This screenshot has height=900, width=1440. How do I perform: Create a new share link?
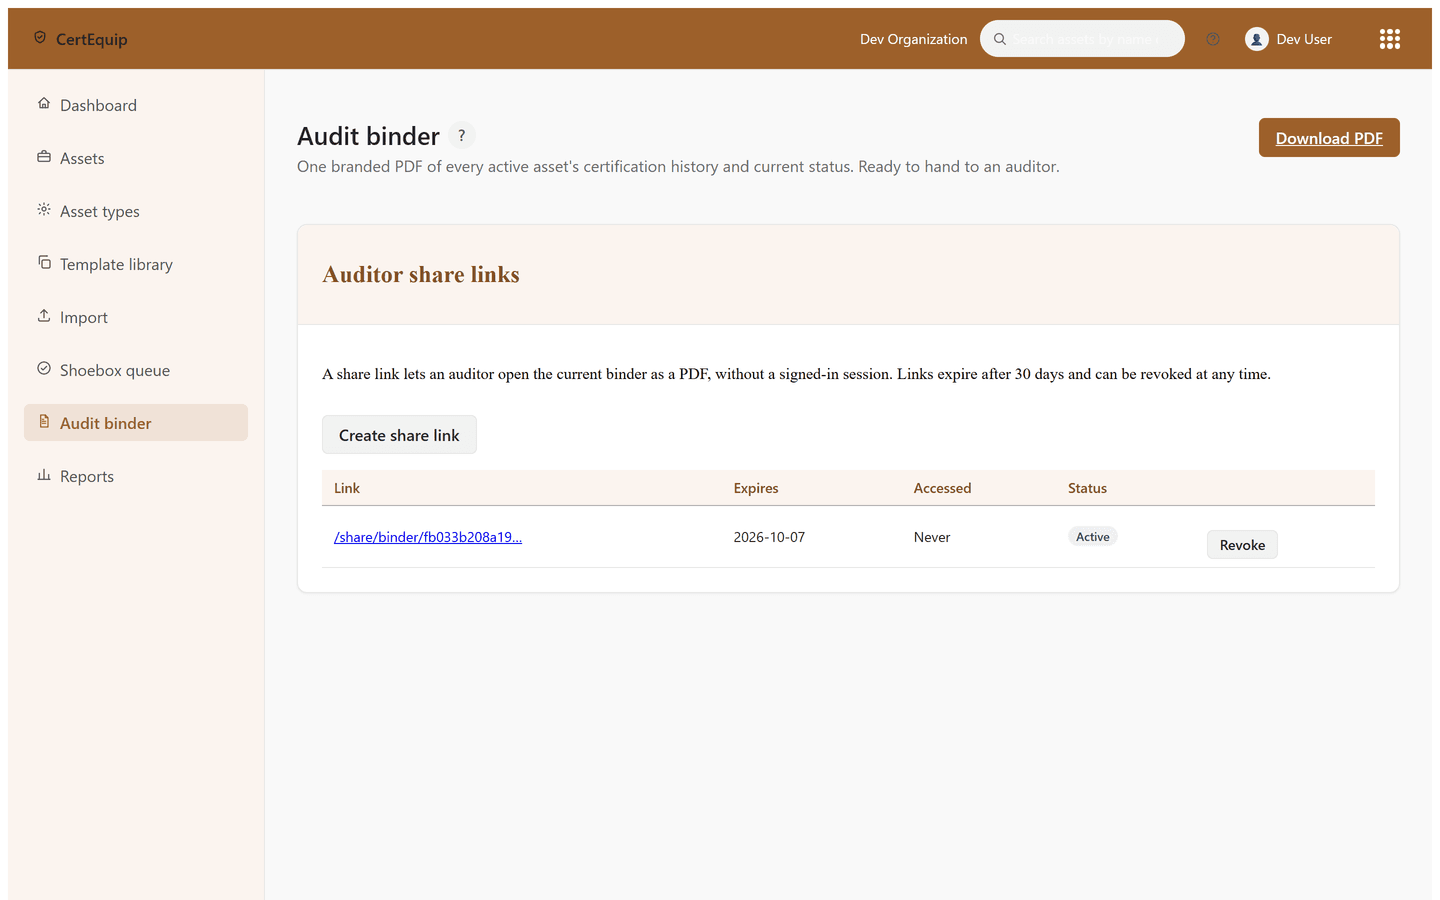399,435
